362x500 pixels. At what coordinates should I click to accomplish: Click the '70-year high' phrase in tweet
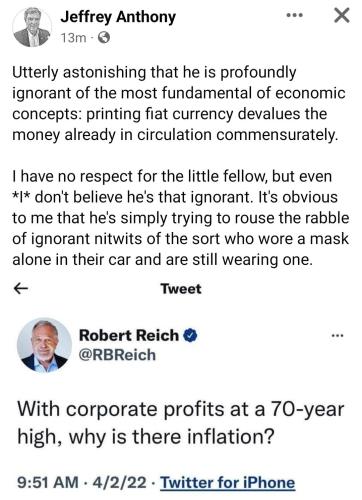[180, 423]
